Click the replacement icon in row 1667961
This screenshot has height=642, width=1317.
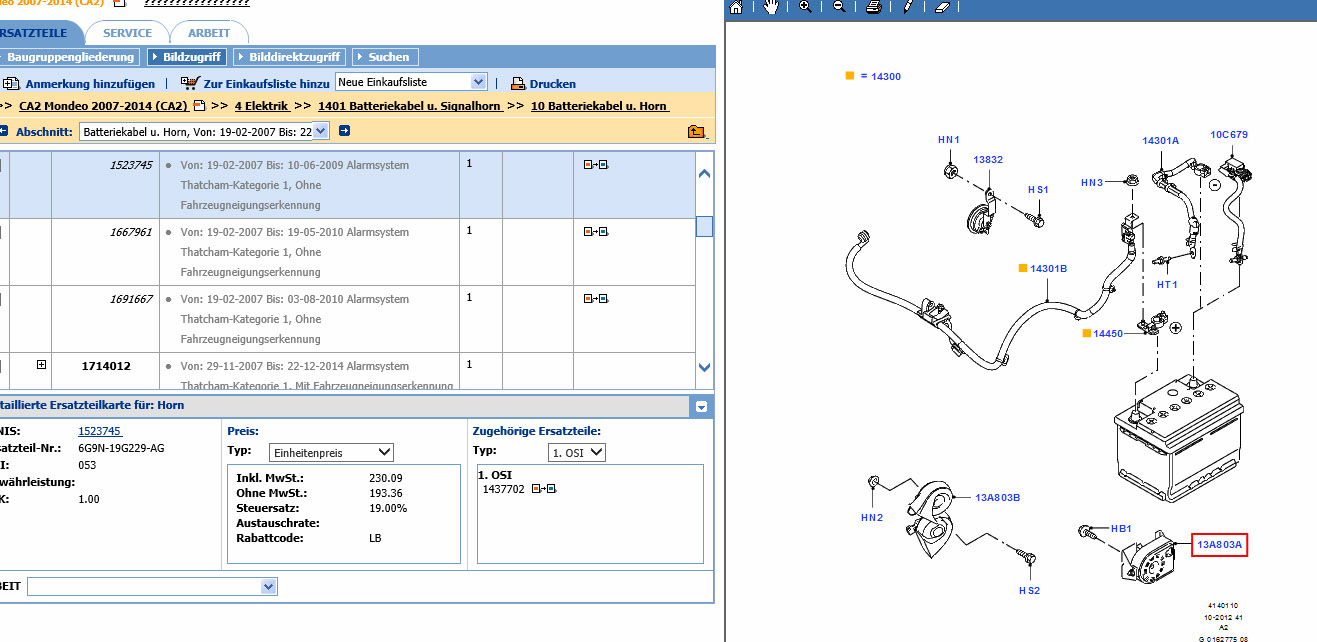pyautogui.click(x=596, y=232)
